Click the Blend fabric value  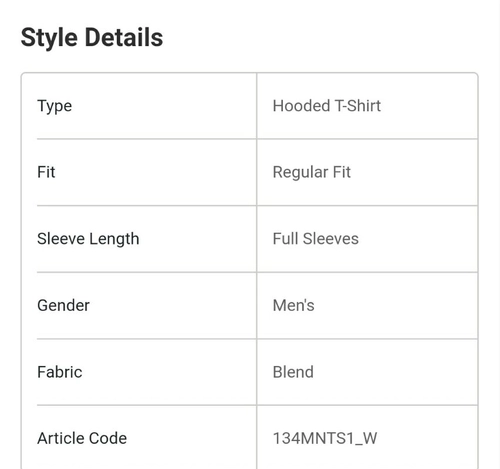click(x=293, y=372)
